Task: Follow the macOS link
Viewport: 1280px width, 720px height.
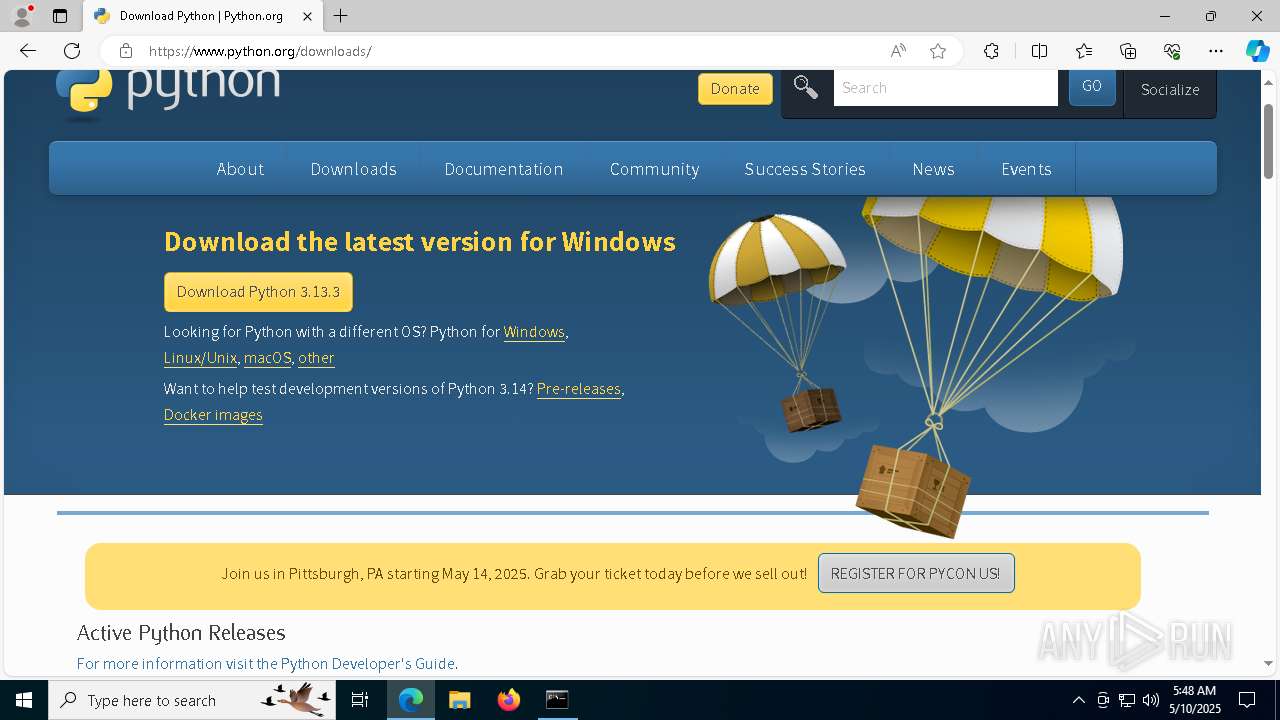Action: pyautogui.click(x=268, y=358)
